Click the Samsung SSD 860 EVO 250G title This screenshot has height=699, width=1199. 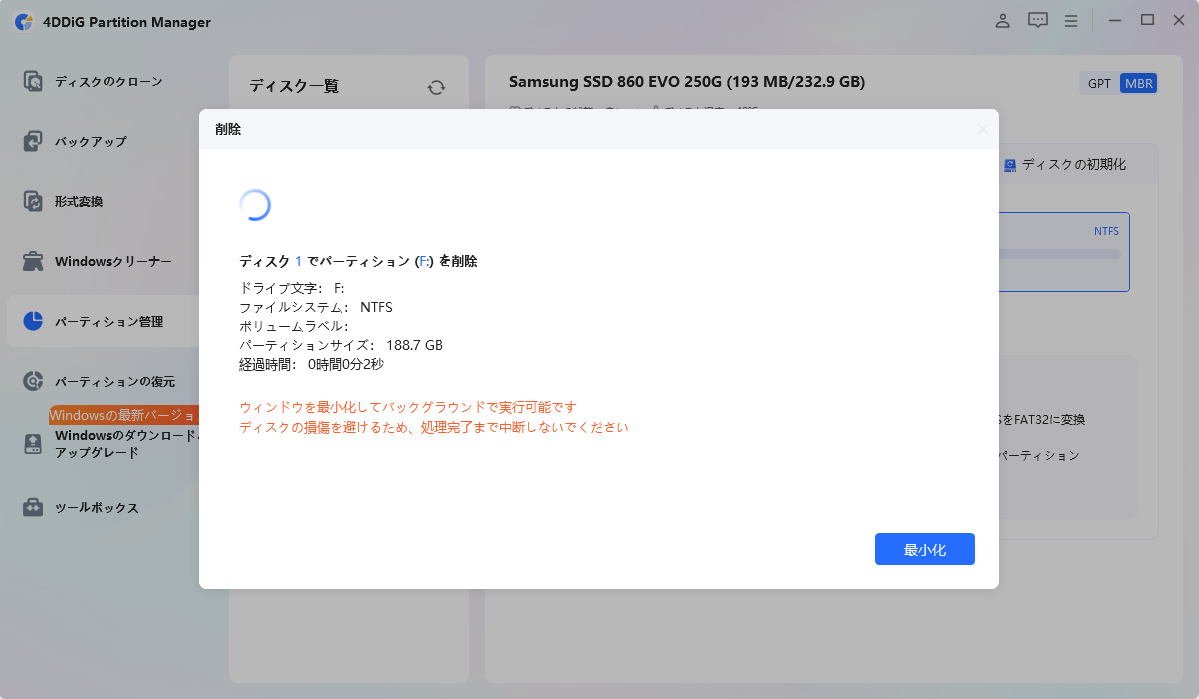pyautogui.click(x=687, y=82)
